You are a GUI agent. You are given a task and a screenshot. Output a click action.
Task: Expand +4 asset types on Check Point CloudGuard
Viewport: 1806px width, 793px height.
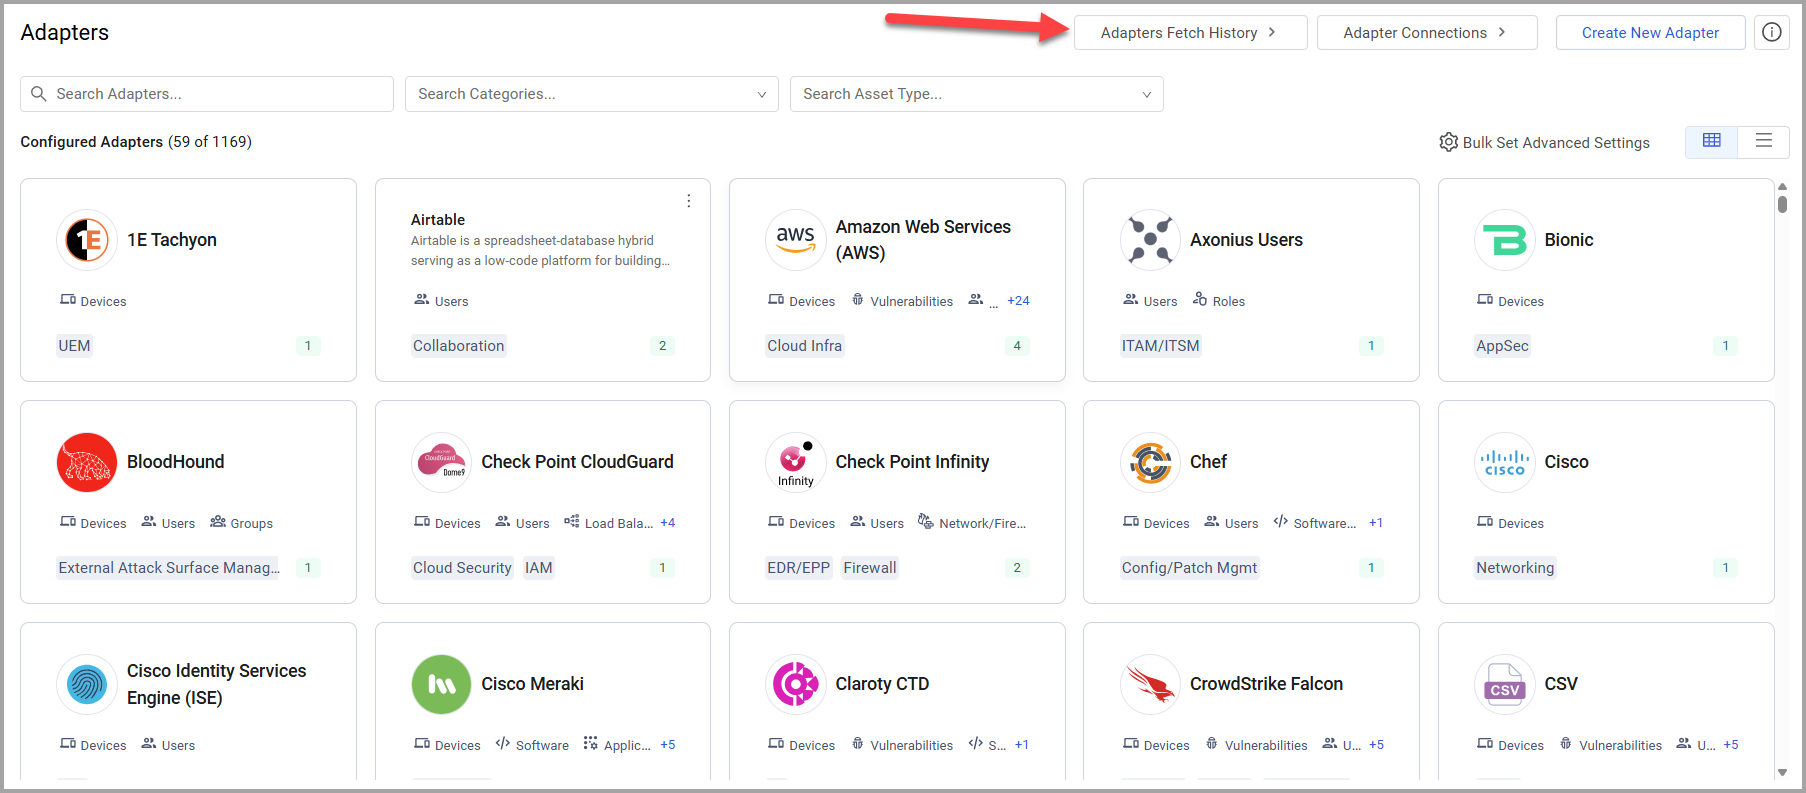[668, 523]
